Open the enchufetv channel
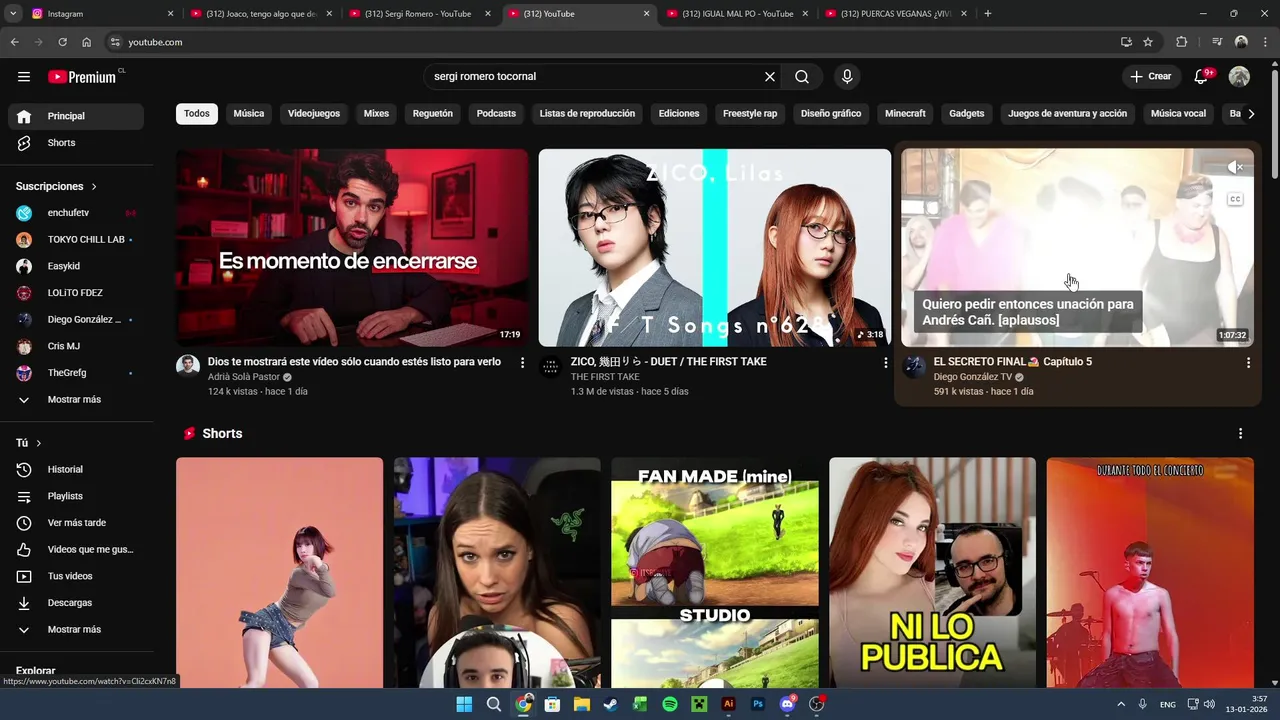This screenshot has height=720, width=1280. pyautogui.click(x=76, y=213)
